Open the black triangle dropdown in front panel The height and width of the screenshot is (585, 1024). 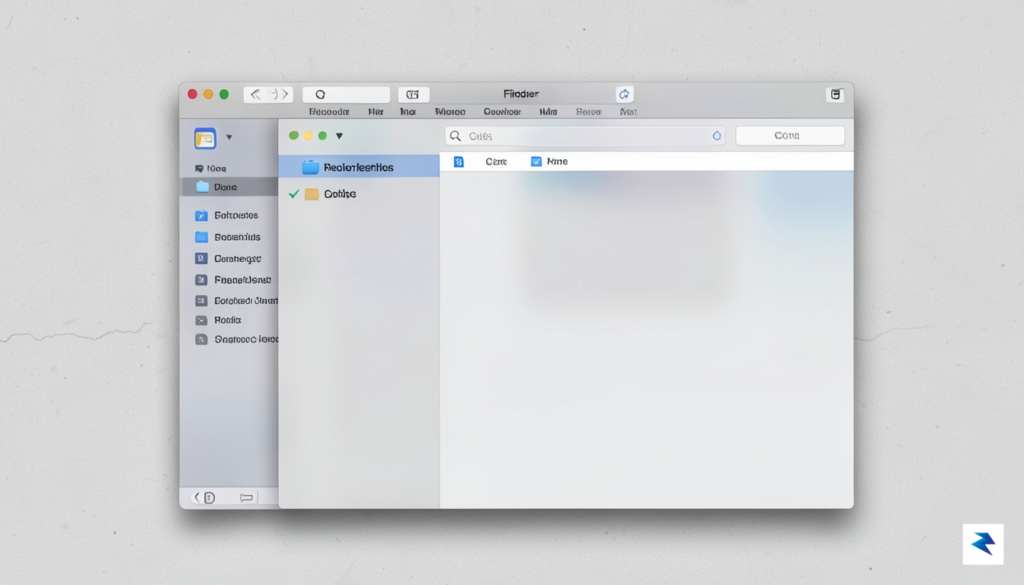(x=339, y=136)
